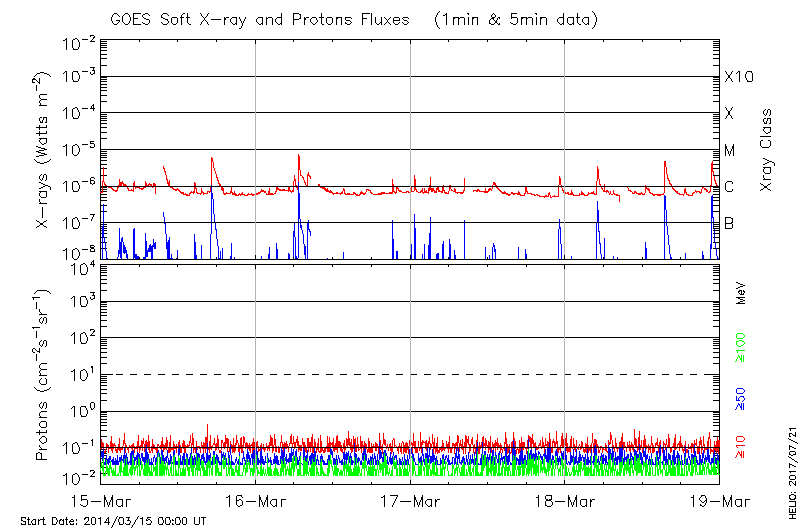Click the C class label on the right axis

(x=729, y=187)
